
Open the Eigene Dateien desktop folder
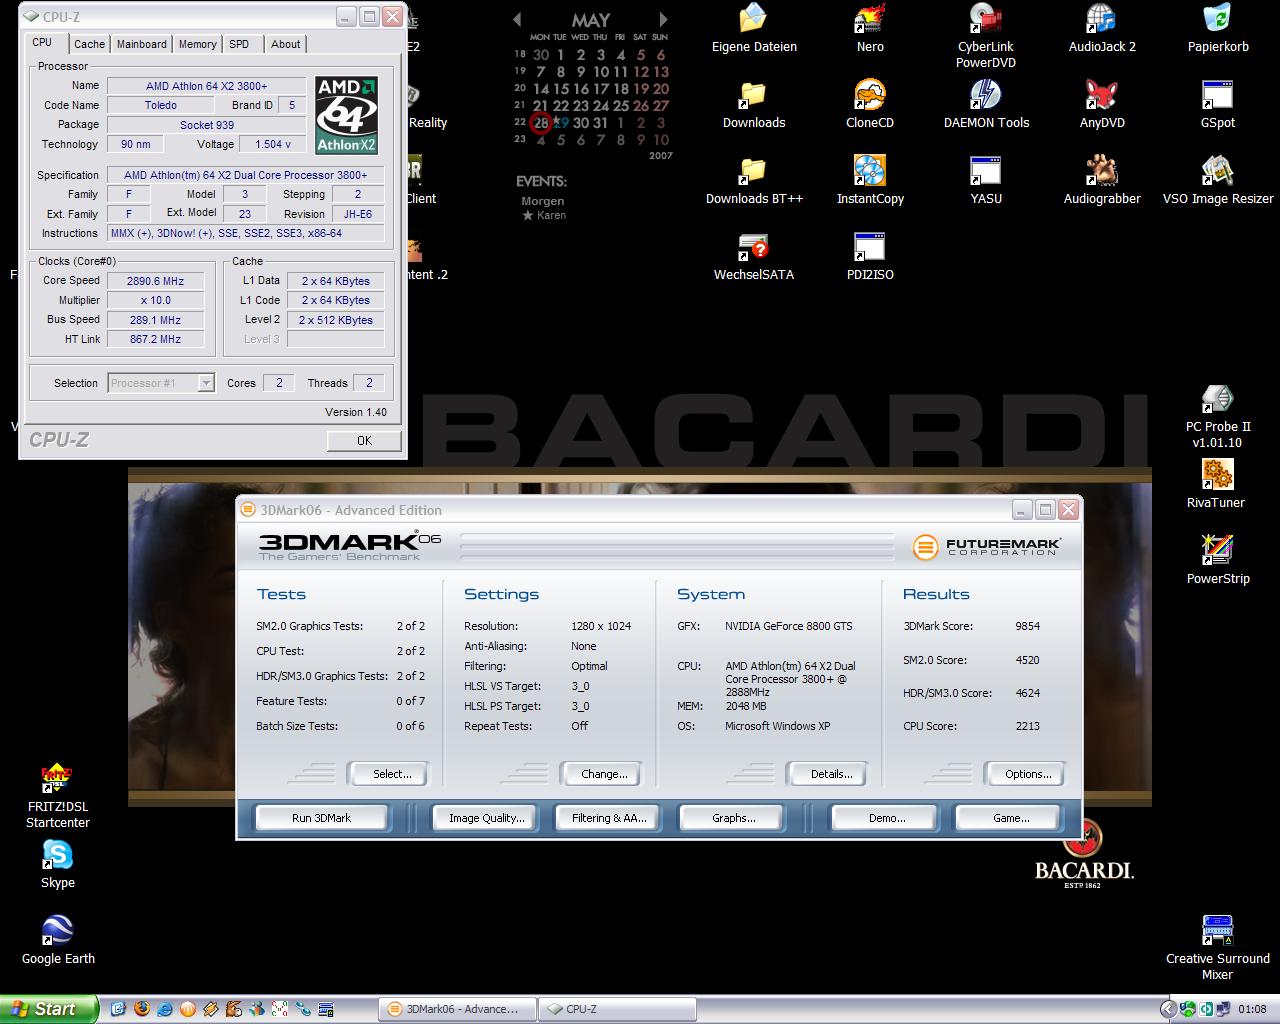click(754, 29)
